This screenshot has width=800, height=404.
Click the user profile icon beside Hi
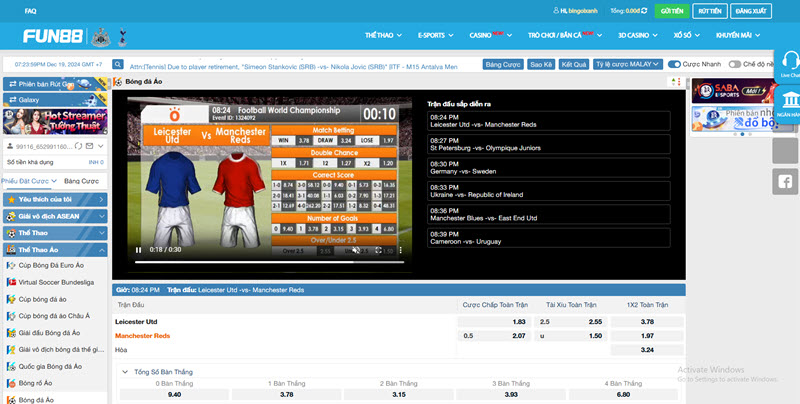(556, 11)
